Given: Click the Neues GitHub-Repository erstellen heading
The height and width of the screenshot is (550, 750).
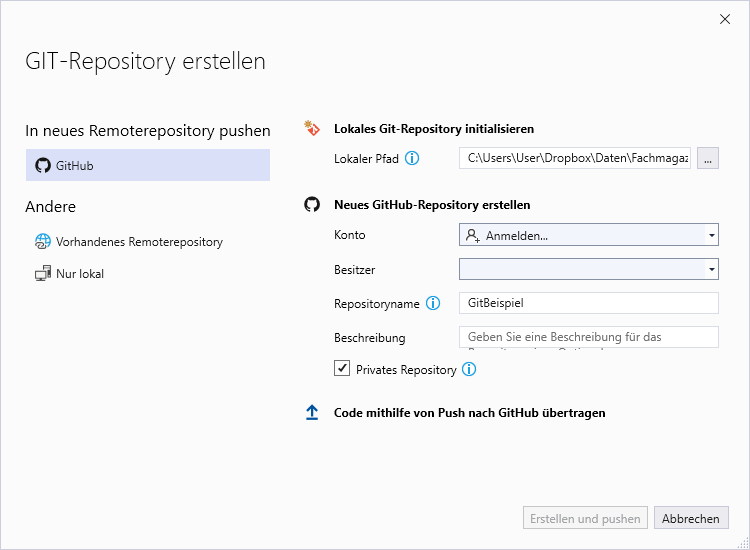Looking at the screenshot, I should tap(432, 205).
